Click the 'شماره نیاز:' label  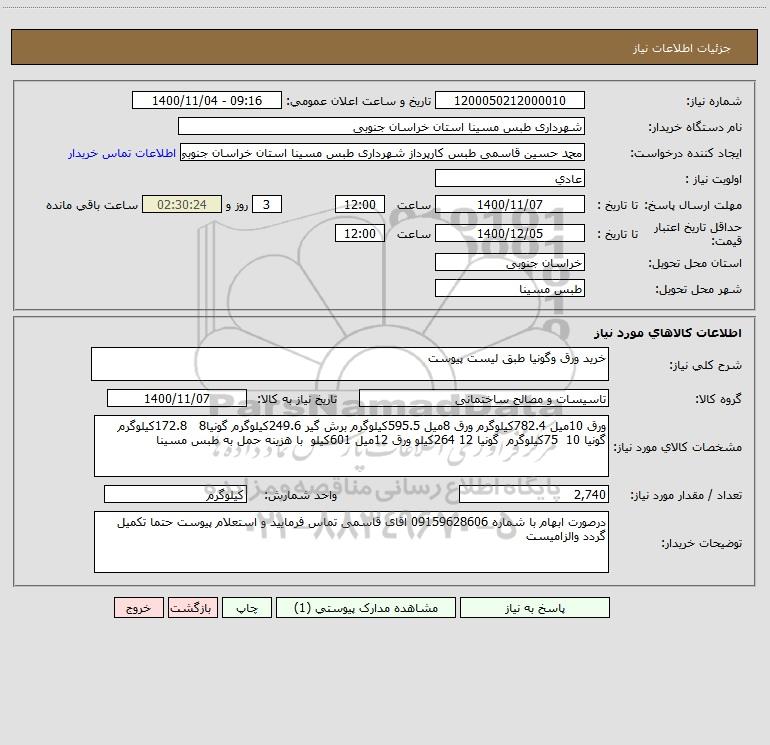click(714, 102)
